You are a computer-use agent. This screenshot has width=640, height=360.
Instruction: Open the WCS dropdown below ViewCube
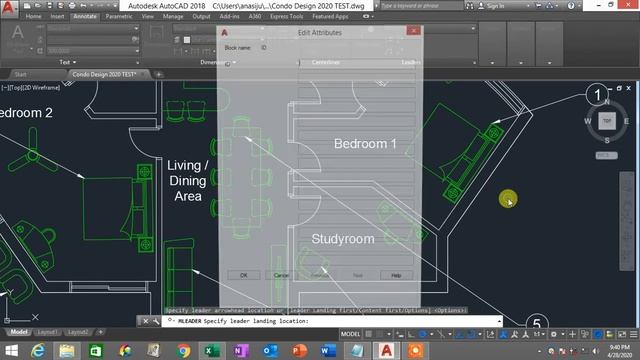[x=607, y=156]
